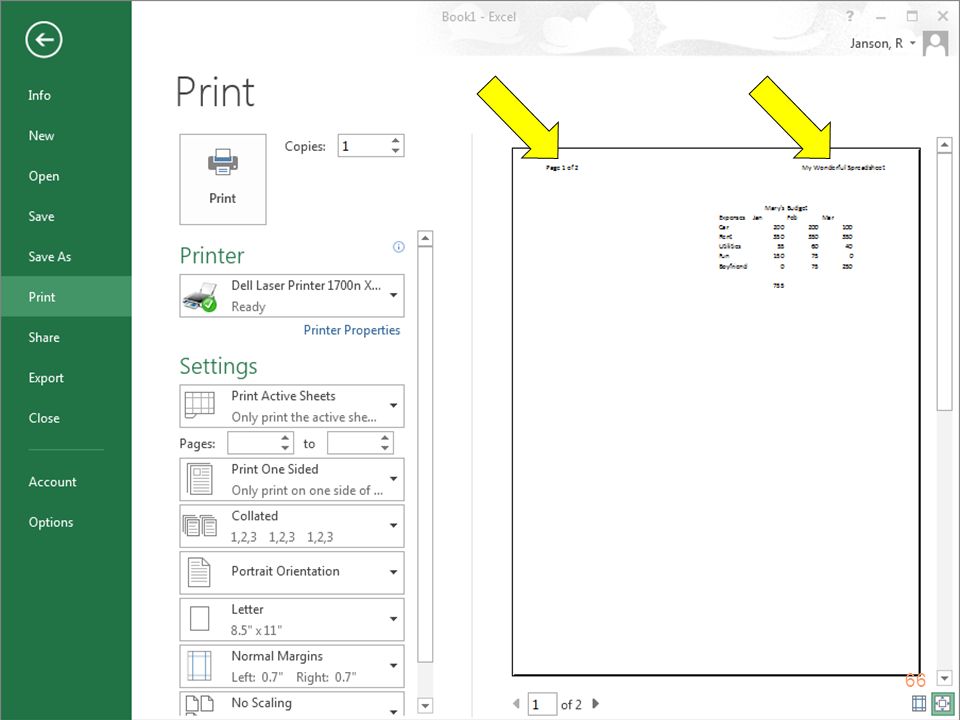Click Close in the backstage menu

[x=43, y=418]
